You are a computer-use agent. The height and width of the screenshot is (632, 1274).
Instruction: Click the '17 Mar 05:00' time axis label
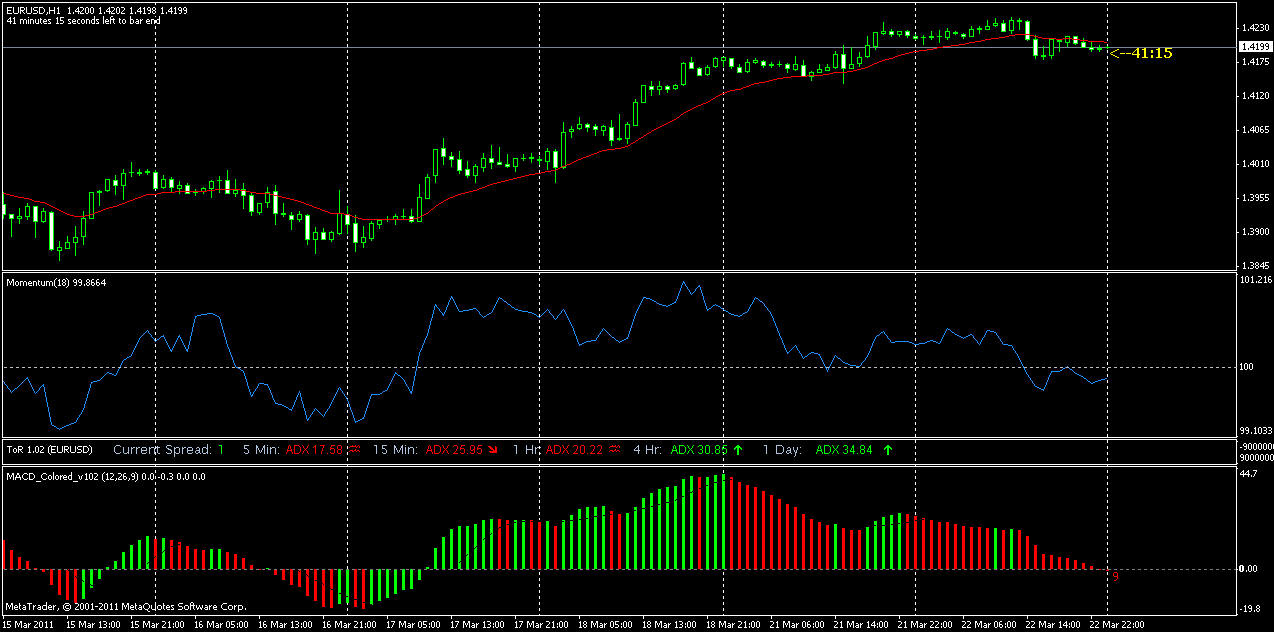point(413,625)
